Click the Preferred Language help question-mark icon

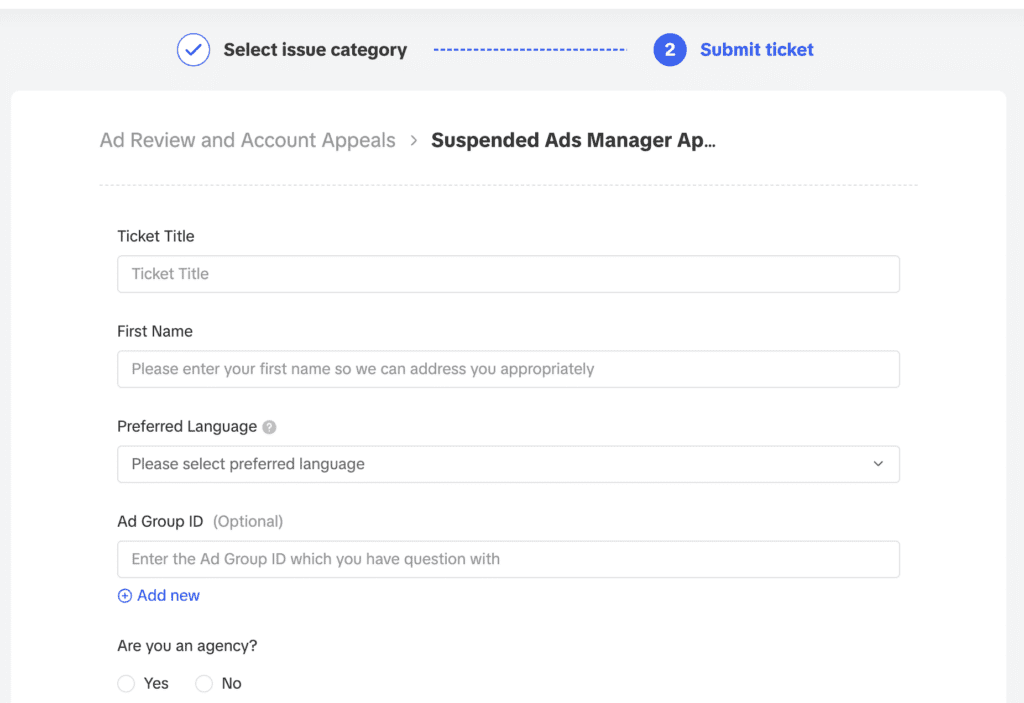tap(269, 427)
